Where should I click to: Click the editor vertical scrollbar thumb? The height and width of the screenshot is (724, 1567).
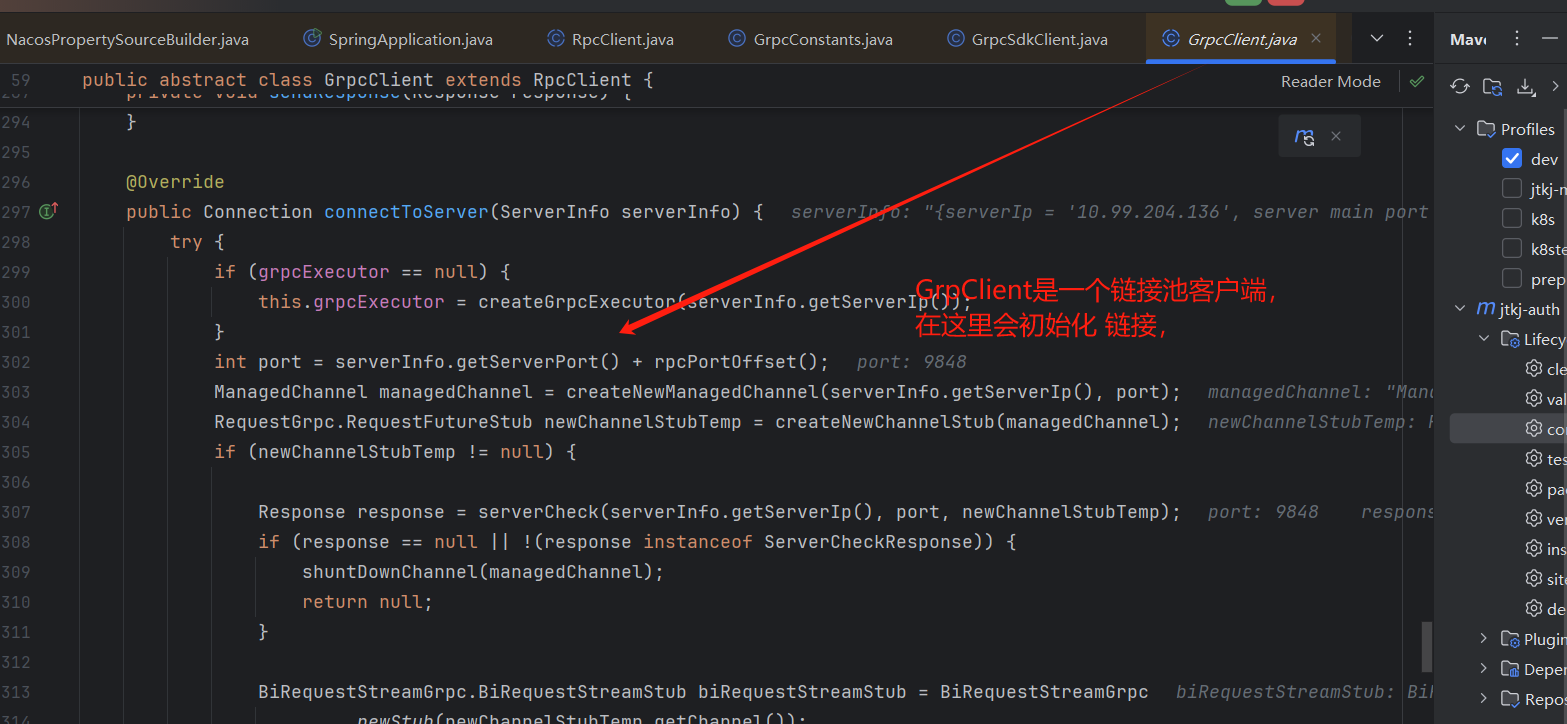coord(1427,647)
